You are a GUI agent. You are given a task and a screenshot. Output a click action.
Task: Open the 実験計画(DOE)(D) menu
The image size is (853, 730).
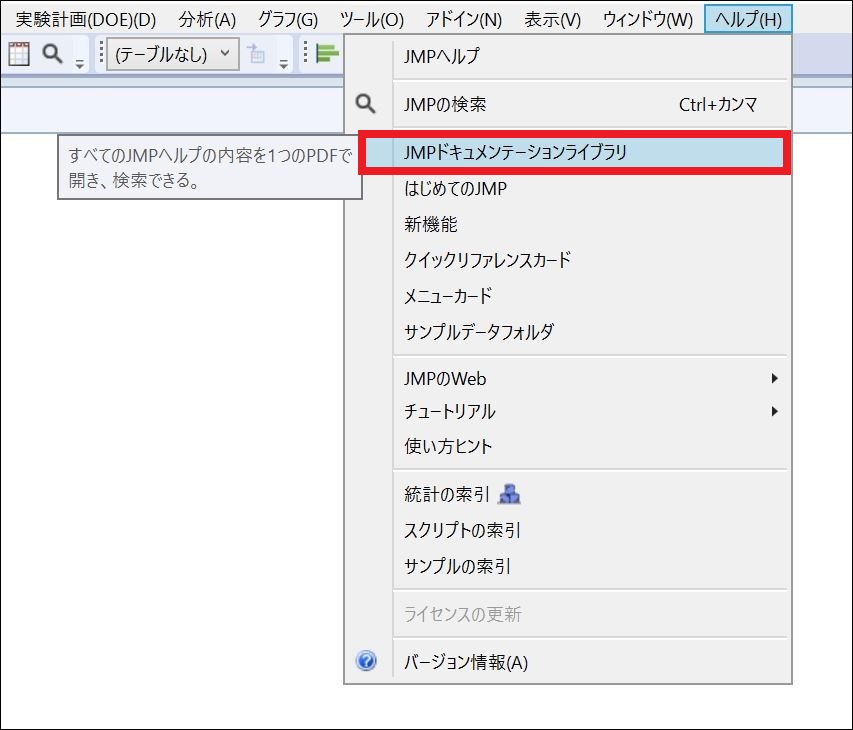[x=83, y=17]
